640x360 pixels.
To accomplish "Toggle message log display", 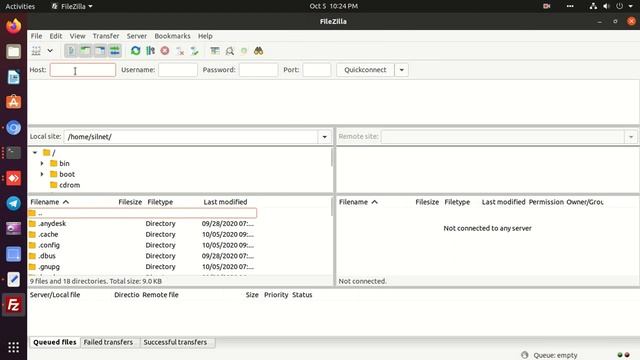I will tap(71, 51).
